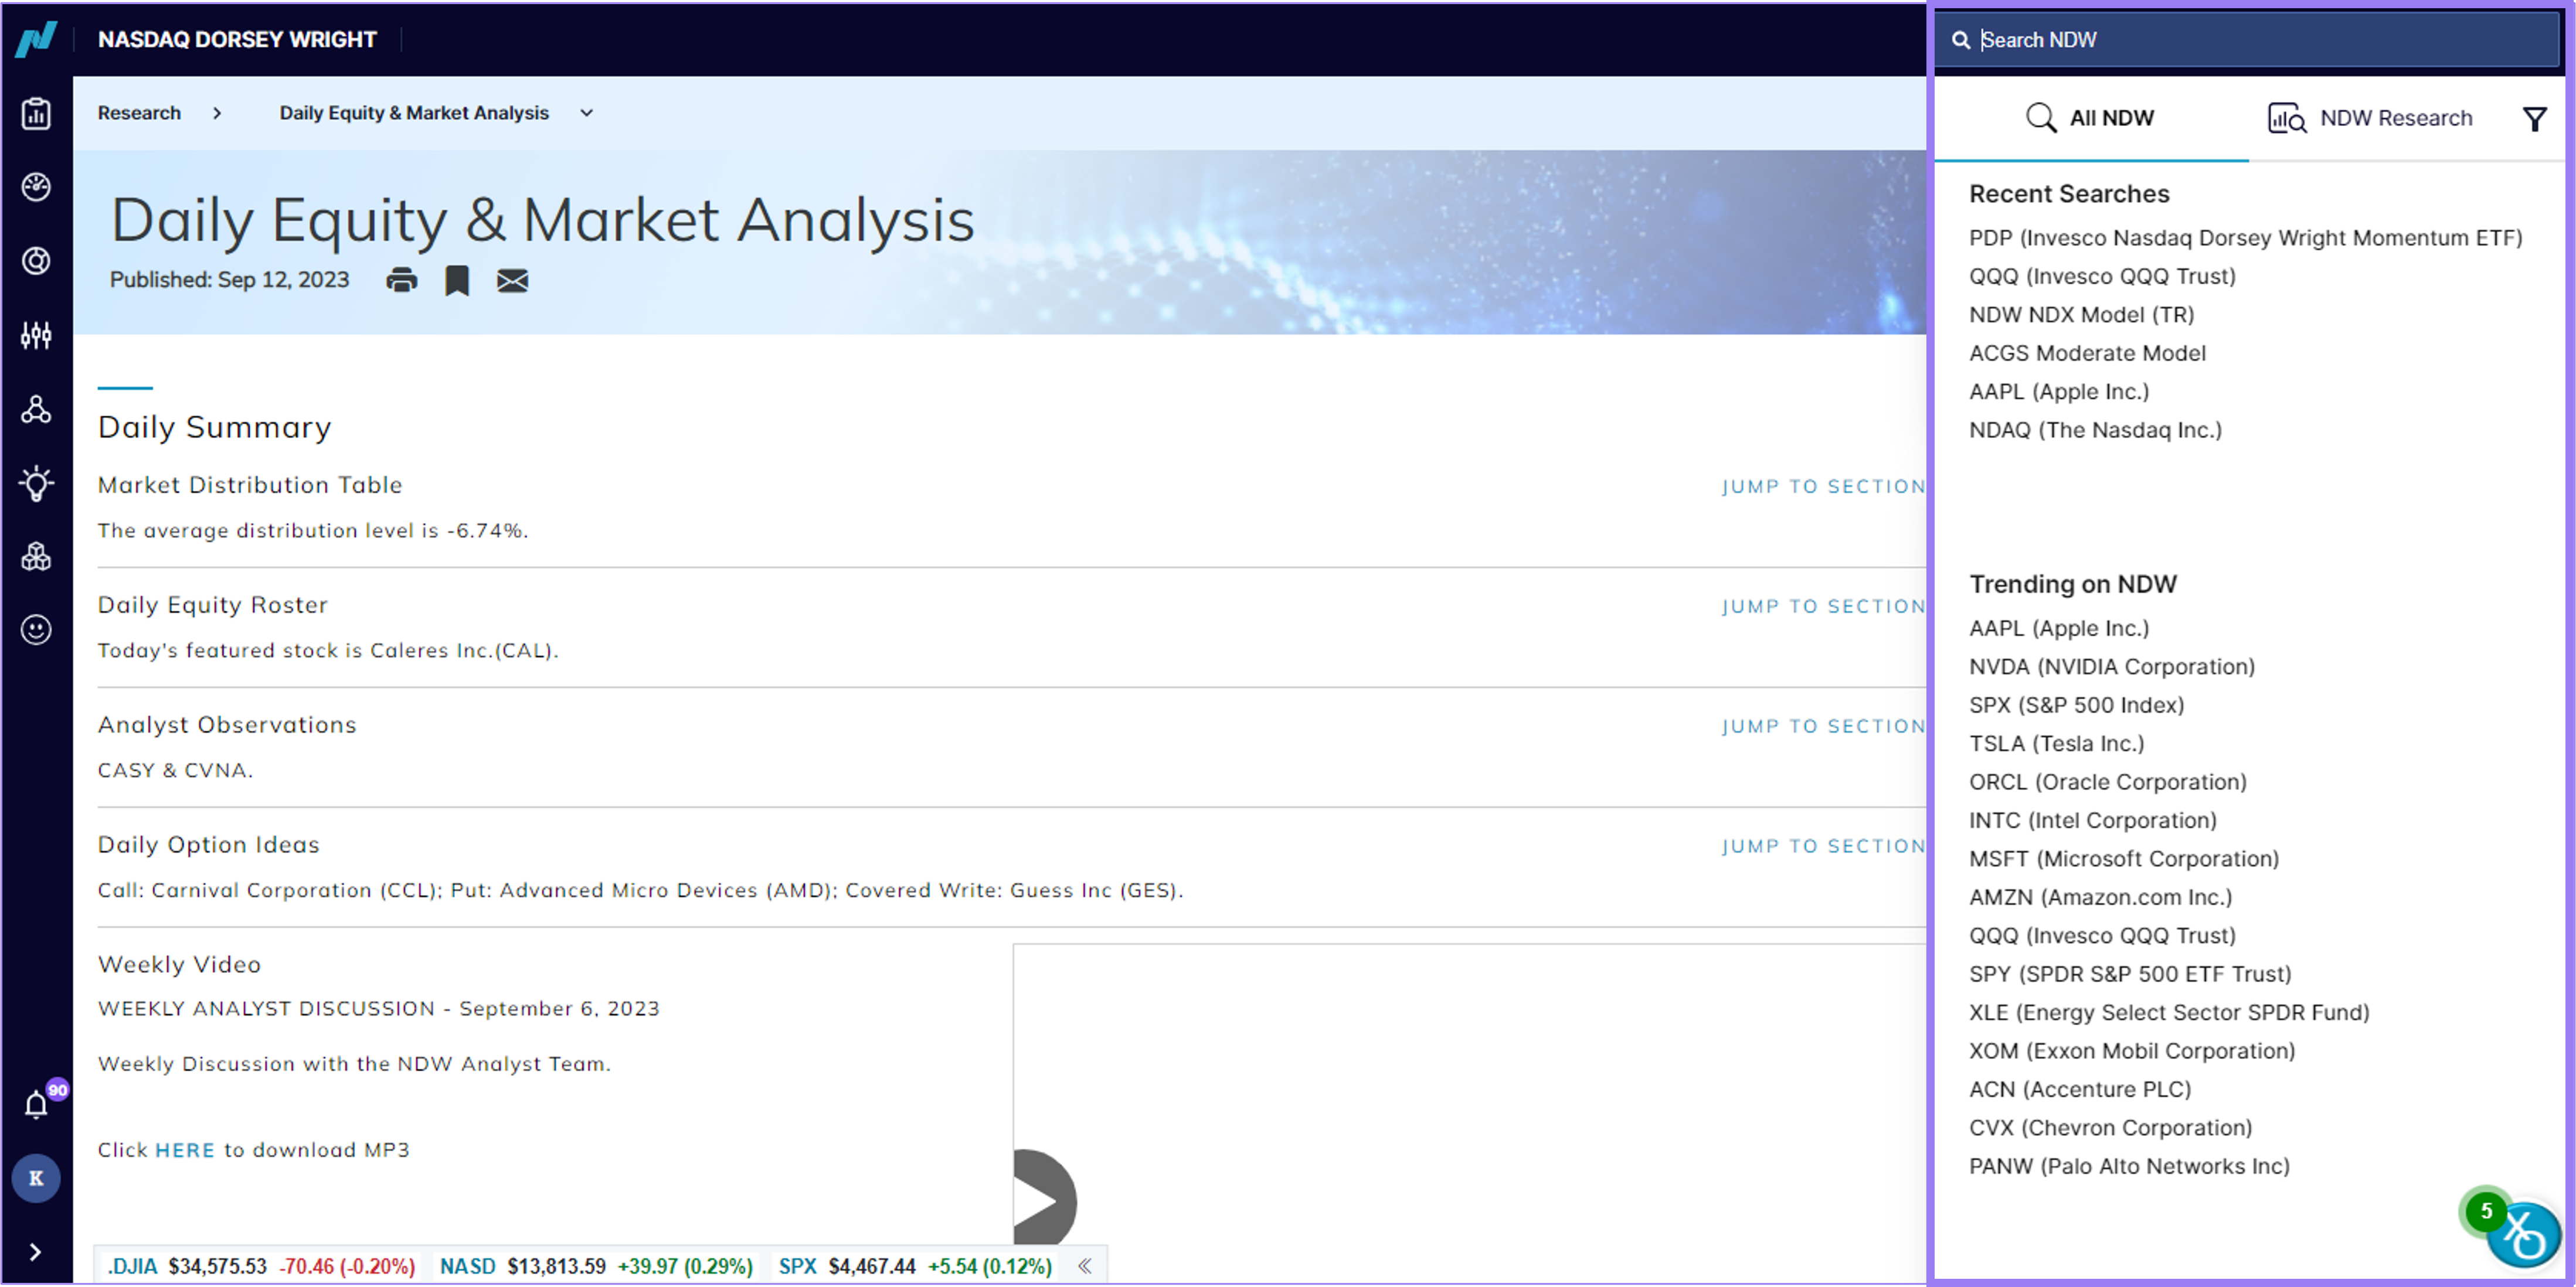The height and width of the screenshot is (1287, 2576).
Task: Click the SPX ticker in bottom bar
Action: 915,1267
